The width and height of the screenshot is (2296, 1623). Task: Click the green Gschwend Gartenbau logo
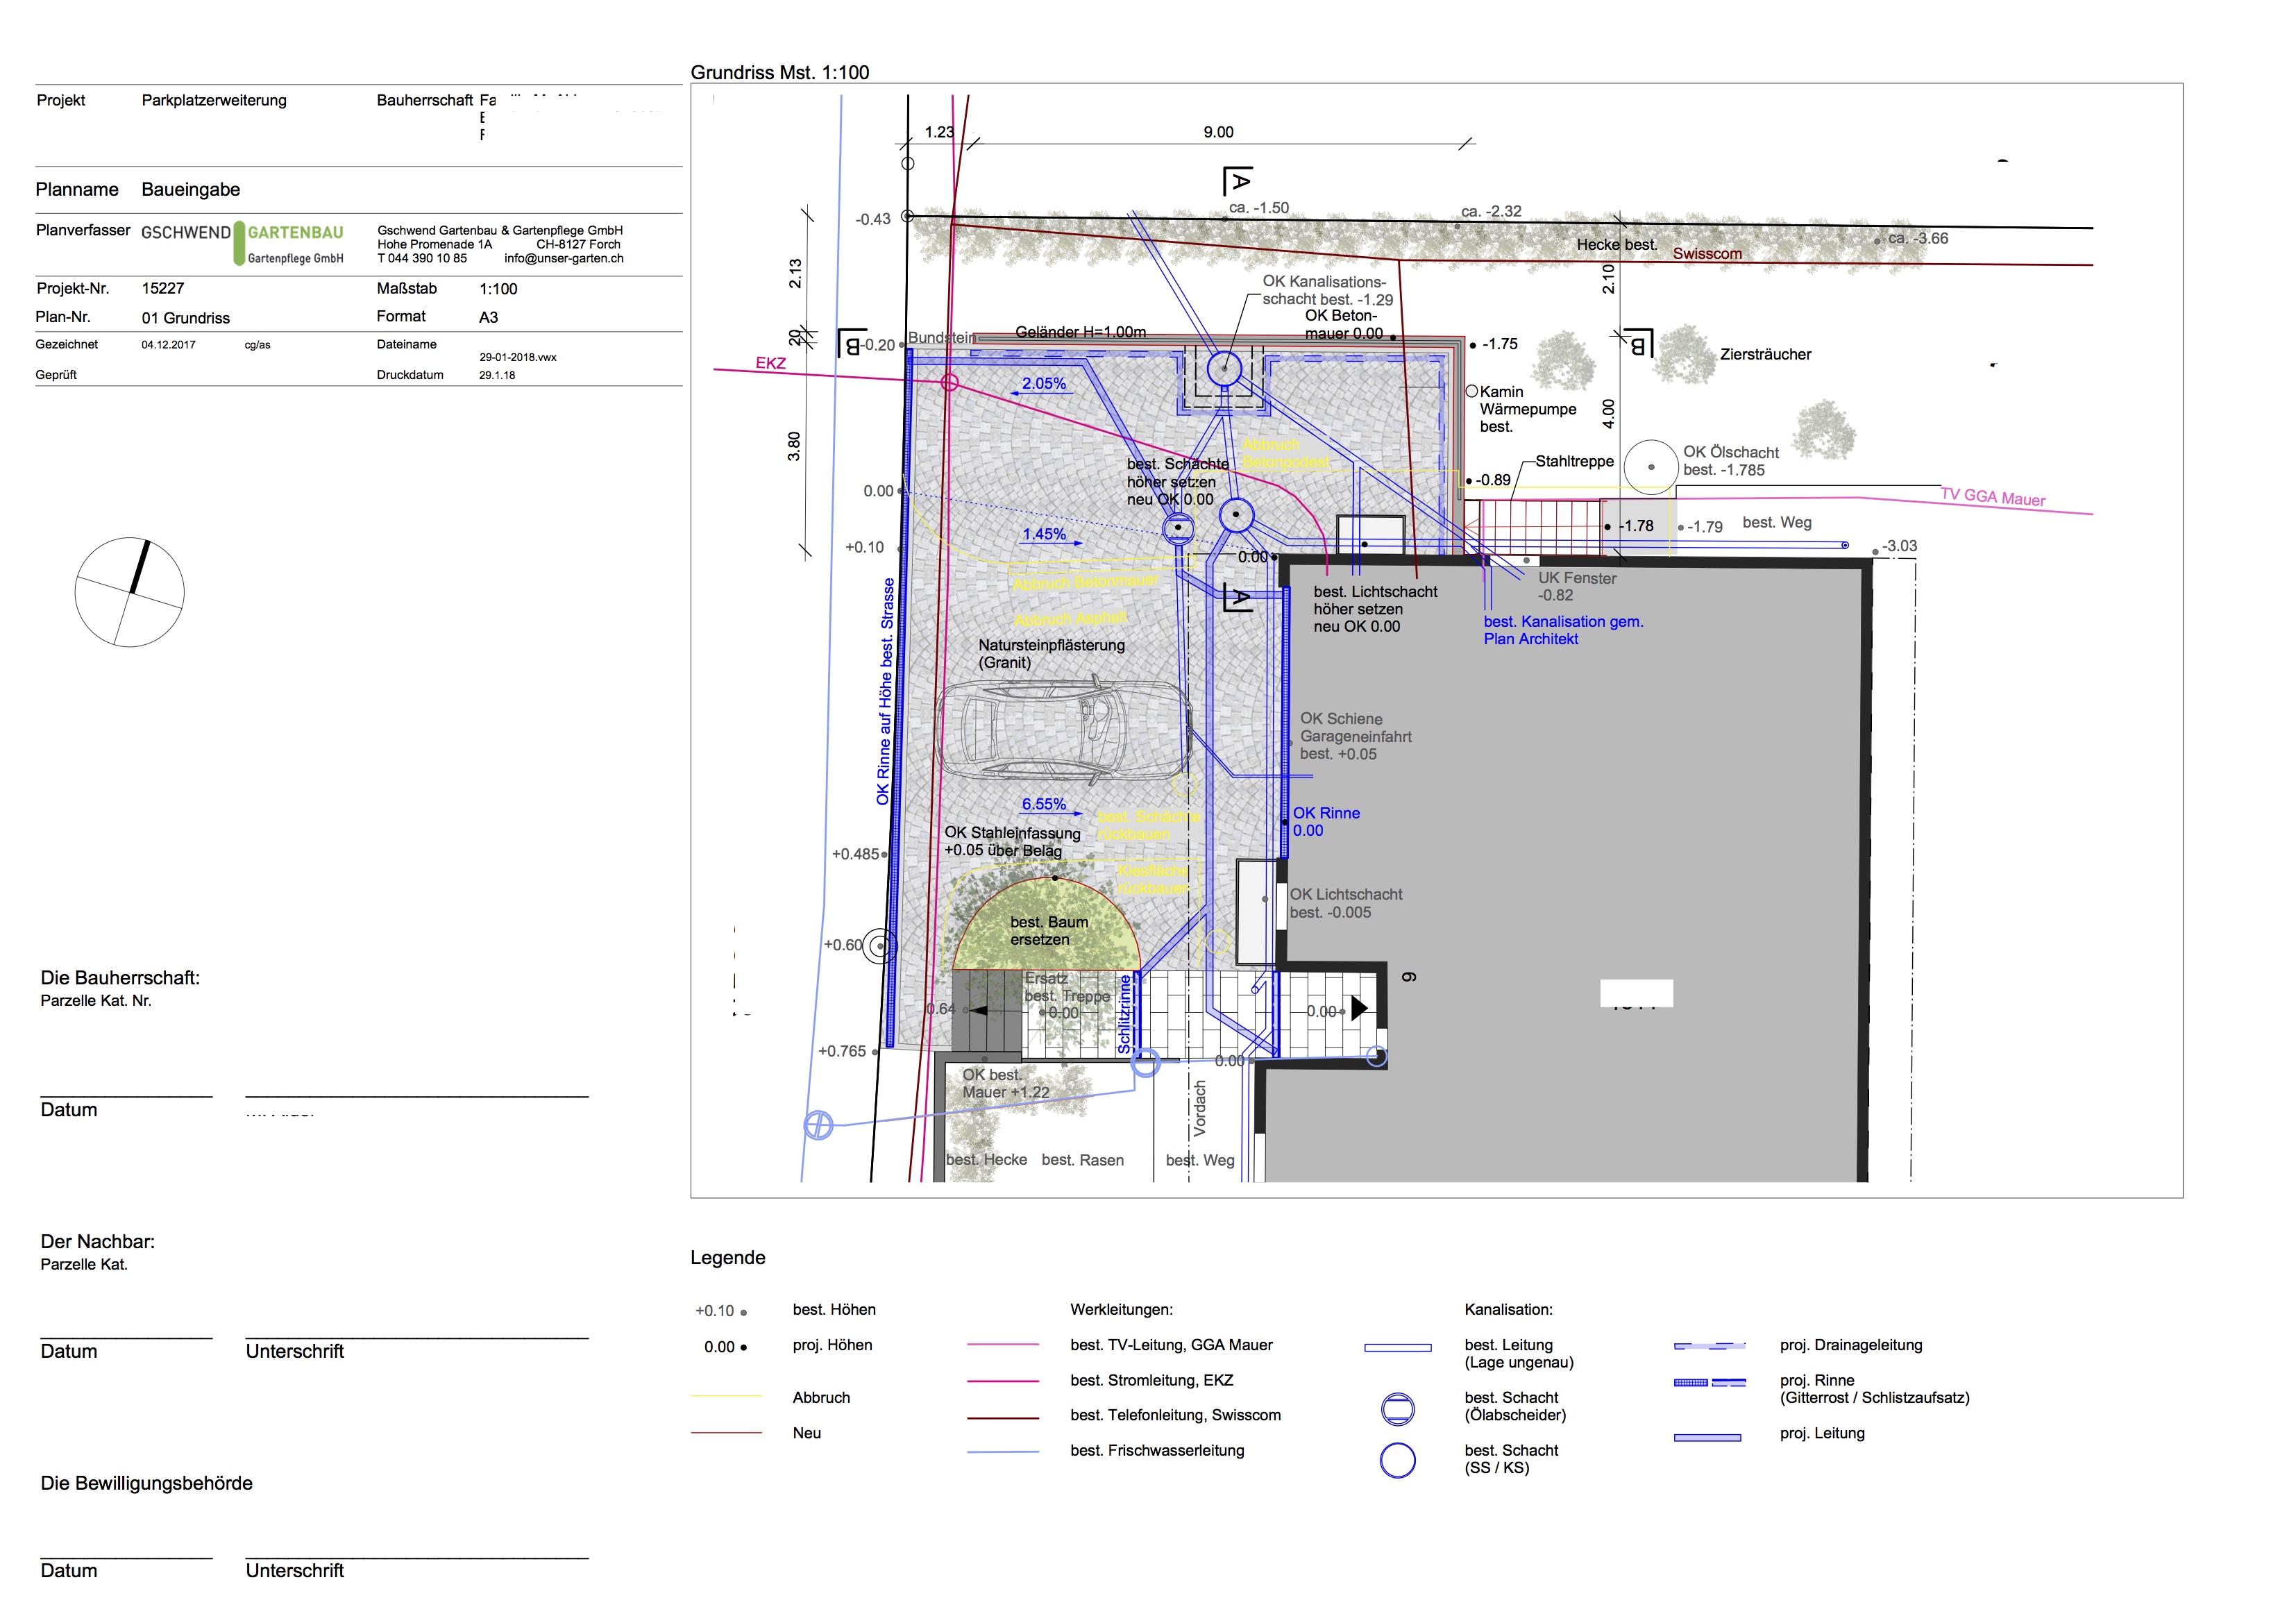pyautogui.click(x=290, y=243)
